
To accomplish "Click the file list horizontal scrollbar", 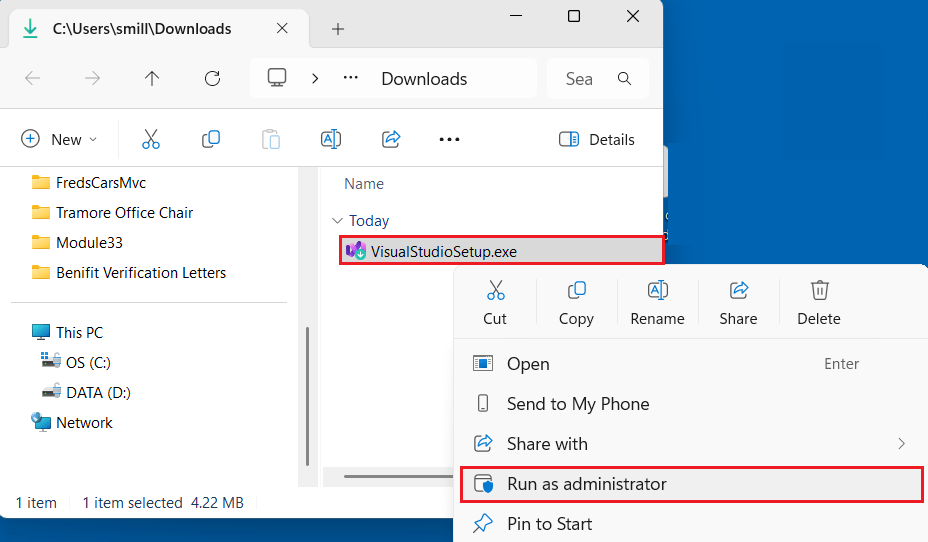I will [398, 476].
